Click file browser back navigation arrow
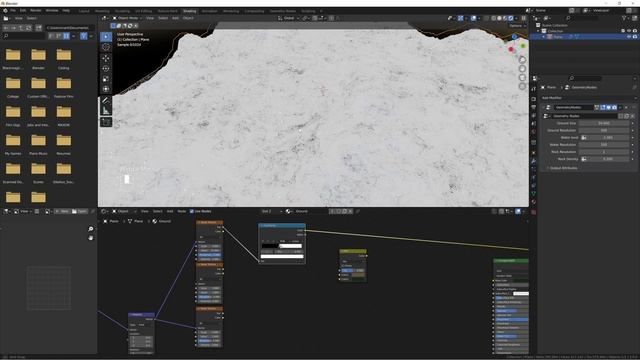The image size is (640, 360). point(6,28)
